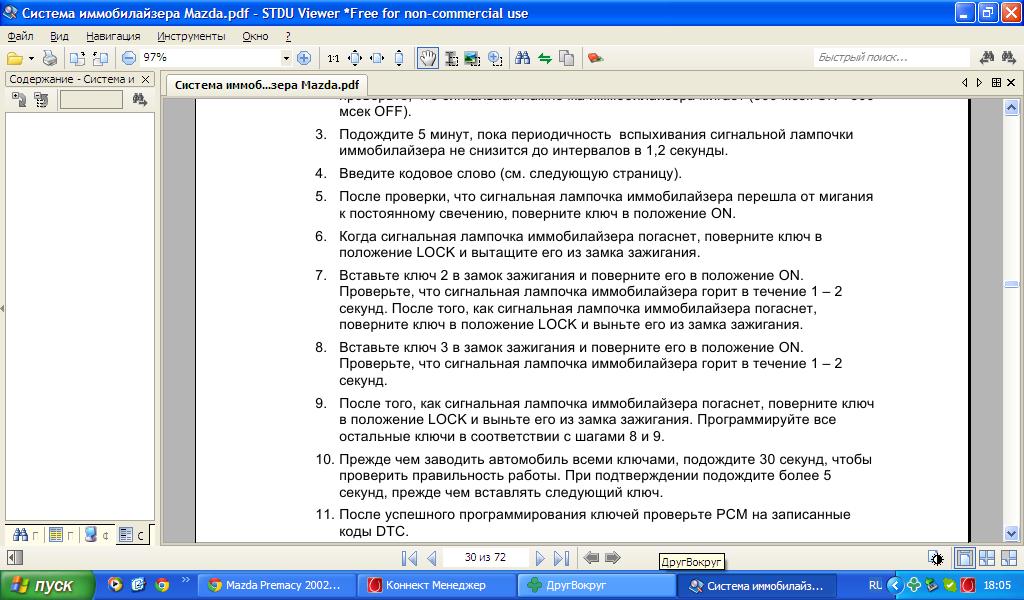Click the rotate page right icon
The width and height of the screenshot is (1024, 600).
click(101, 59)
